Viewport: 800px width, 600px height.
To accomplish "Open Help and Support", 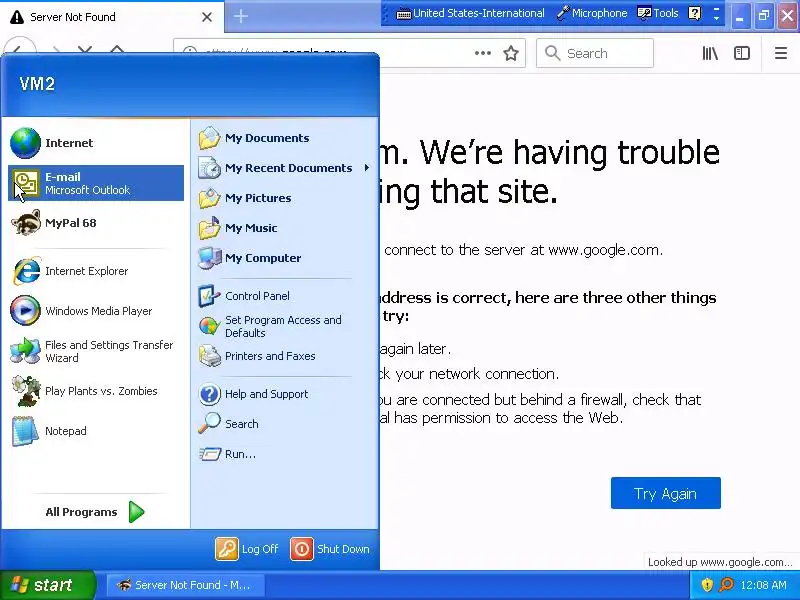I will point(286,394).
